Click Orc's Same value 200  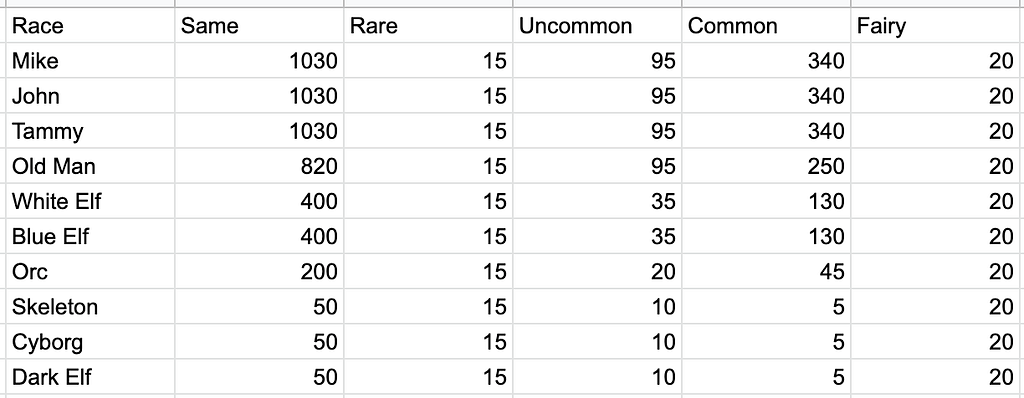point(259,272)
